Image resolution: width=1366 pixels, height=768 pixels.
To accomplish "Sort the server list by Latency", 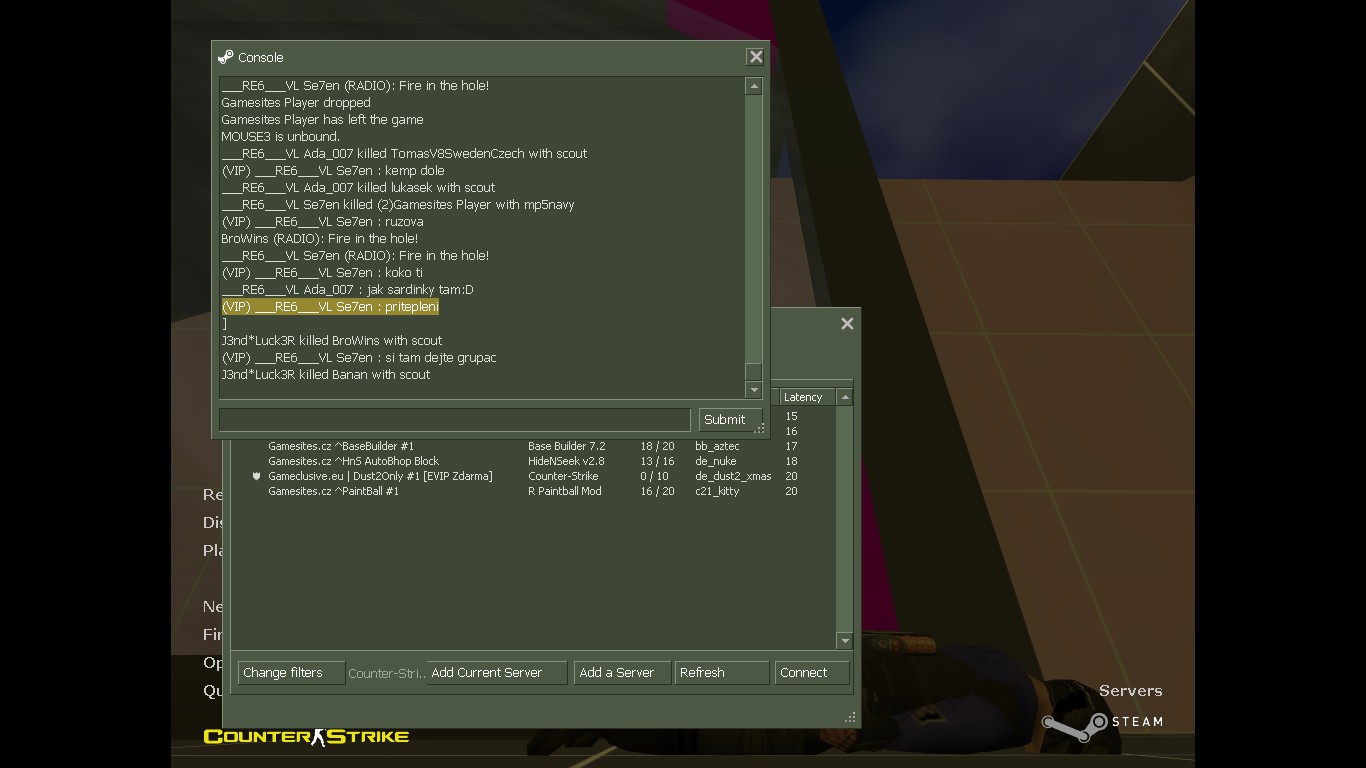I will [807, 397].
